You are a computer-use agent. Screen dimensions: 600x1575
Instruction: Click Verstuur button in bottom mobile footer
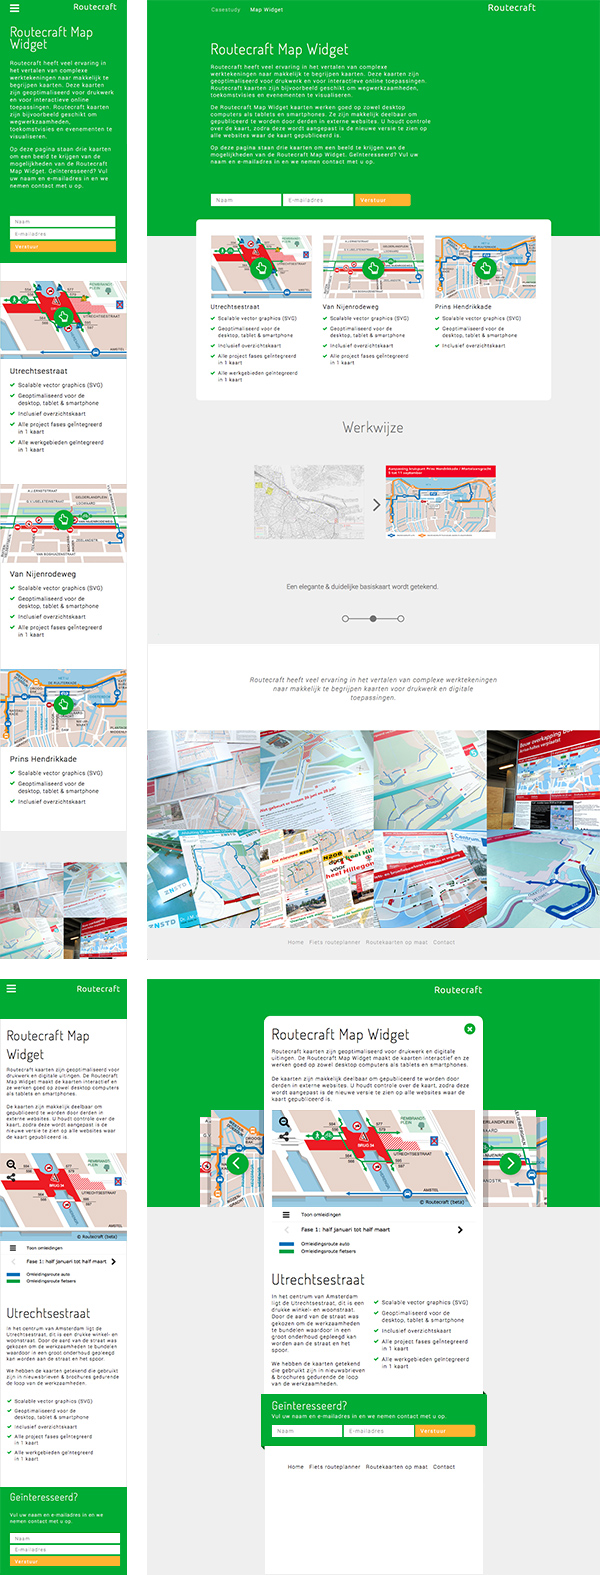tap(65, 1561)
